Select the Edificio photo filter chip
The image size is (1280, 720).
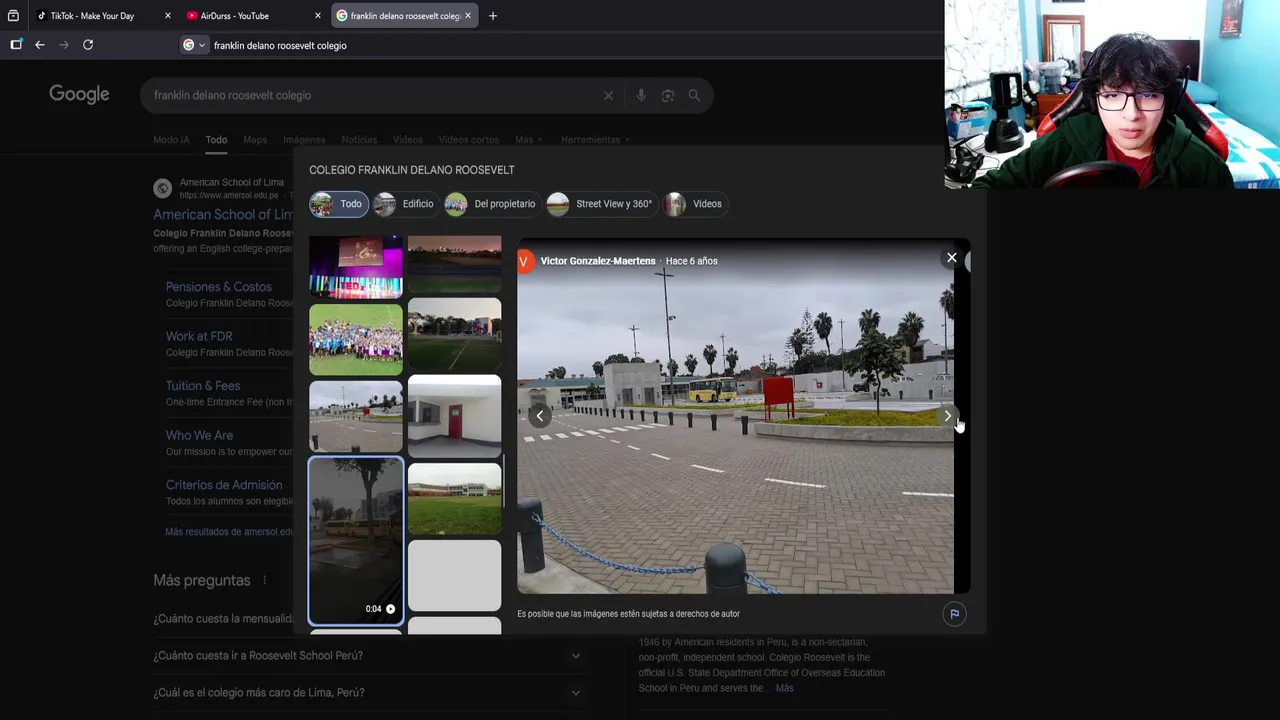(405, 204)
